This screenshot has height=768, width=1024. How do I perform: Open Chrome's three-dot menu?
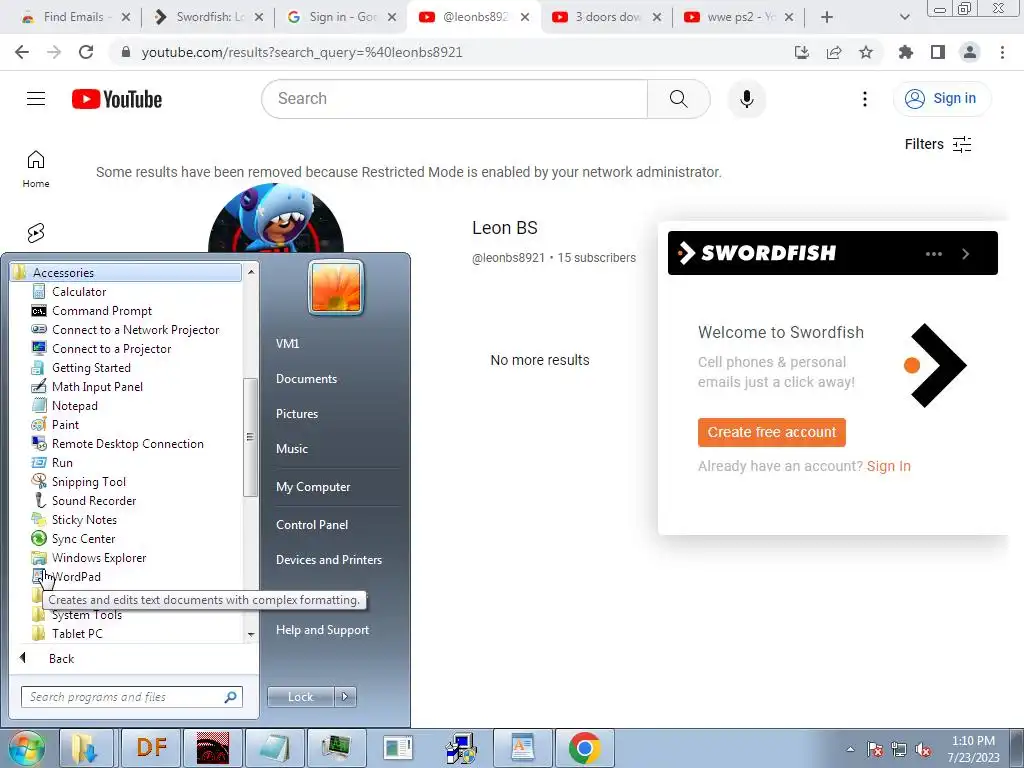(x=1002, y=52)
